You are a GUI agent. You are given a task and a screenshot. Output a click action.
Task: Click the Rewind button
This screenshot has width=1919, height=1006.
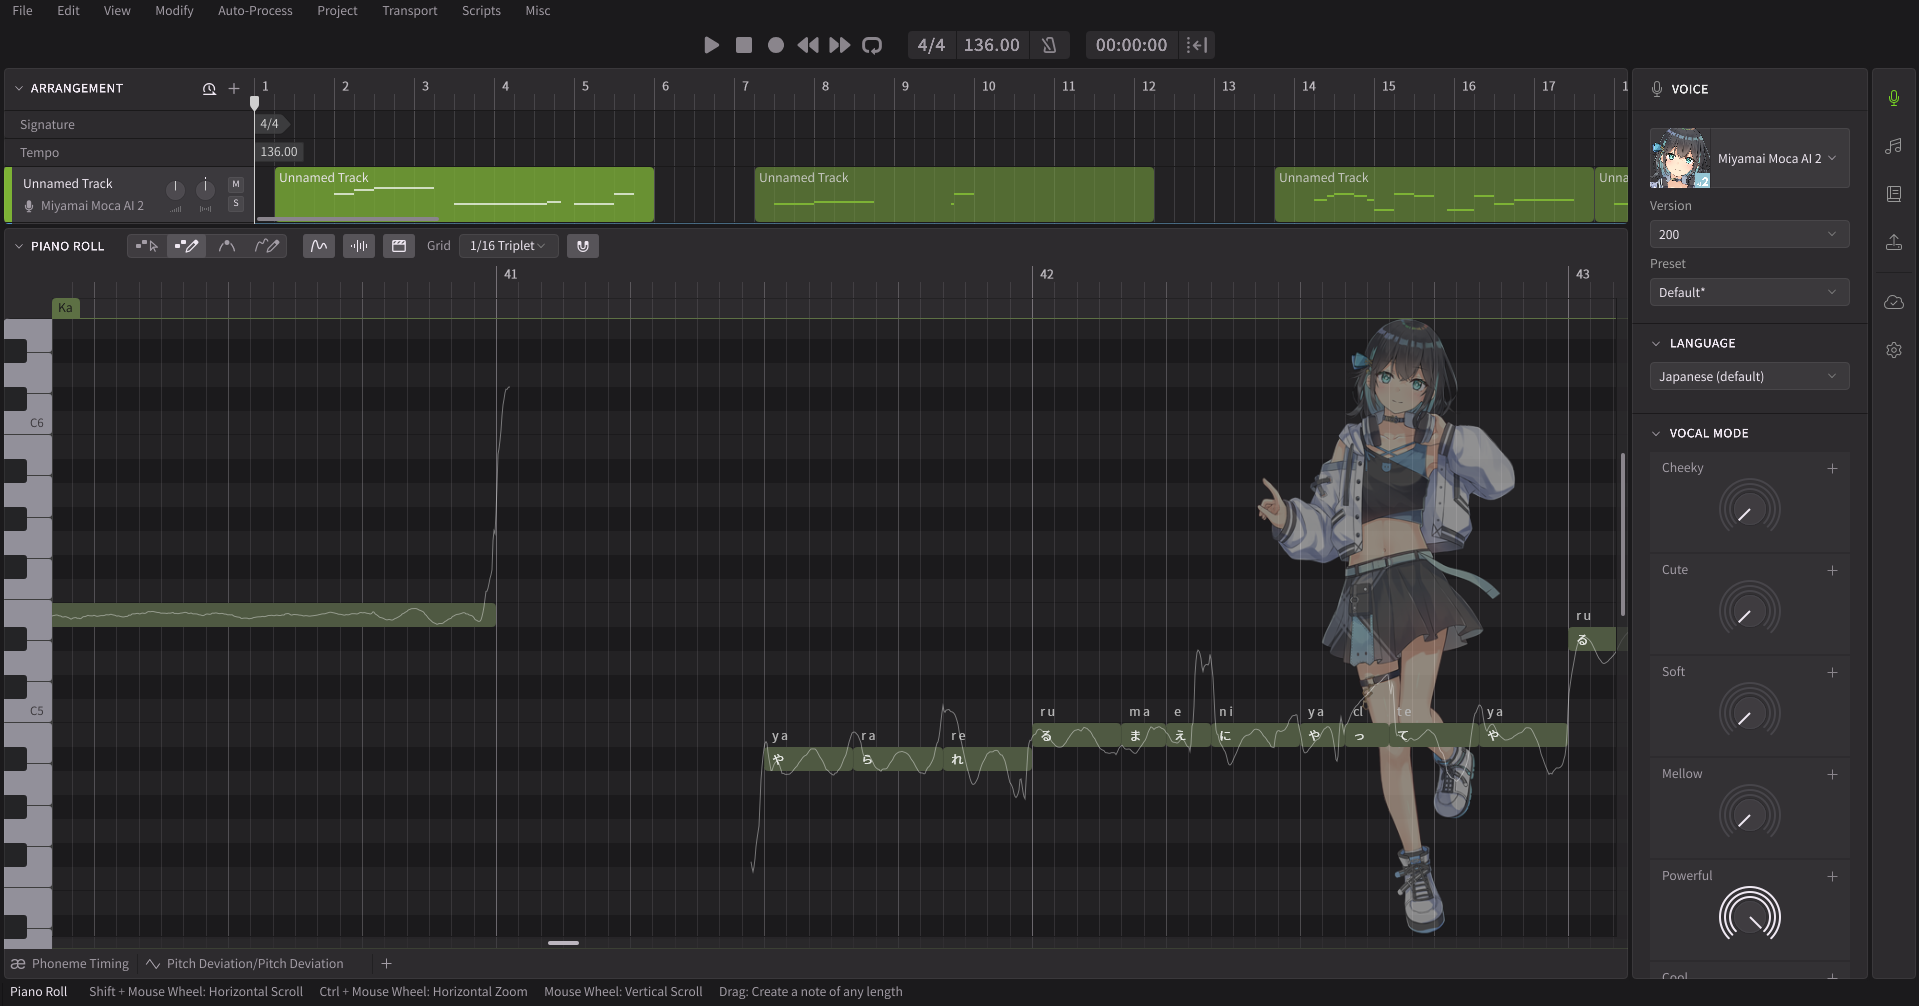[807, 45]
